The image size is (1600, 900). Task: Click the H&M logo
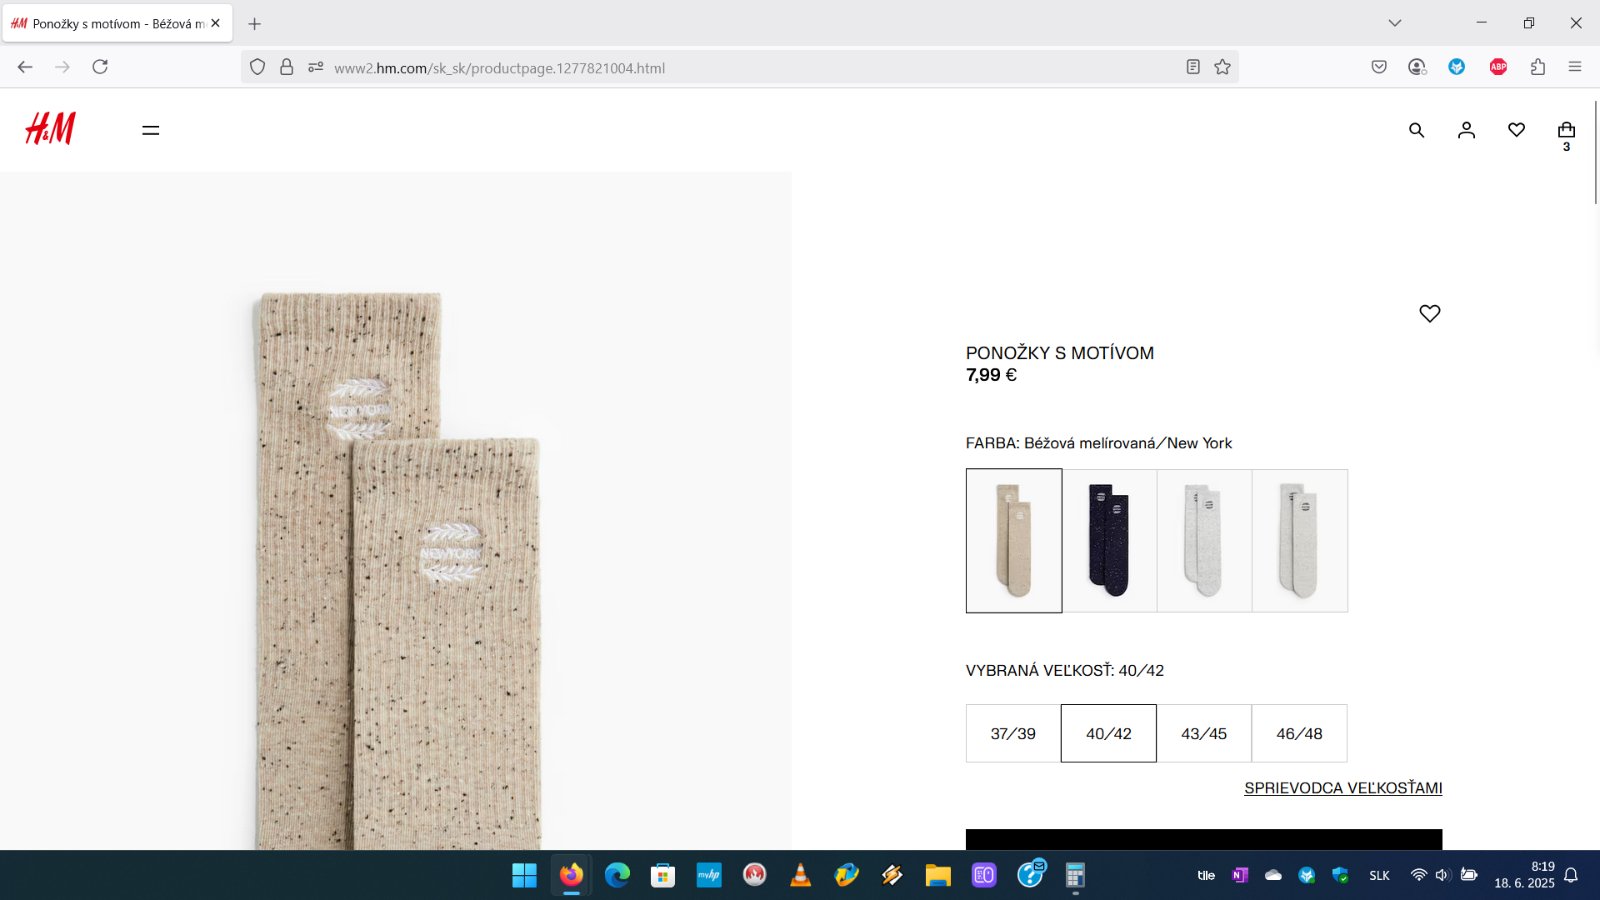(50, 129)
